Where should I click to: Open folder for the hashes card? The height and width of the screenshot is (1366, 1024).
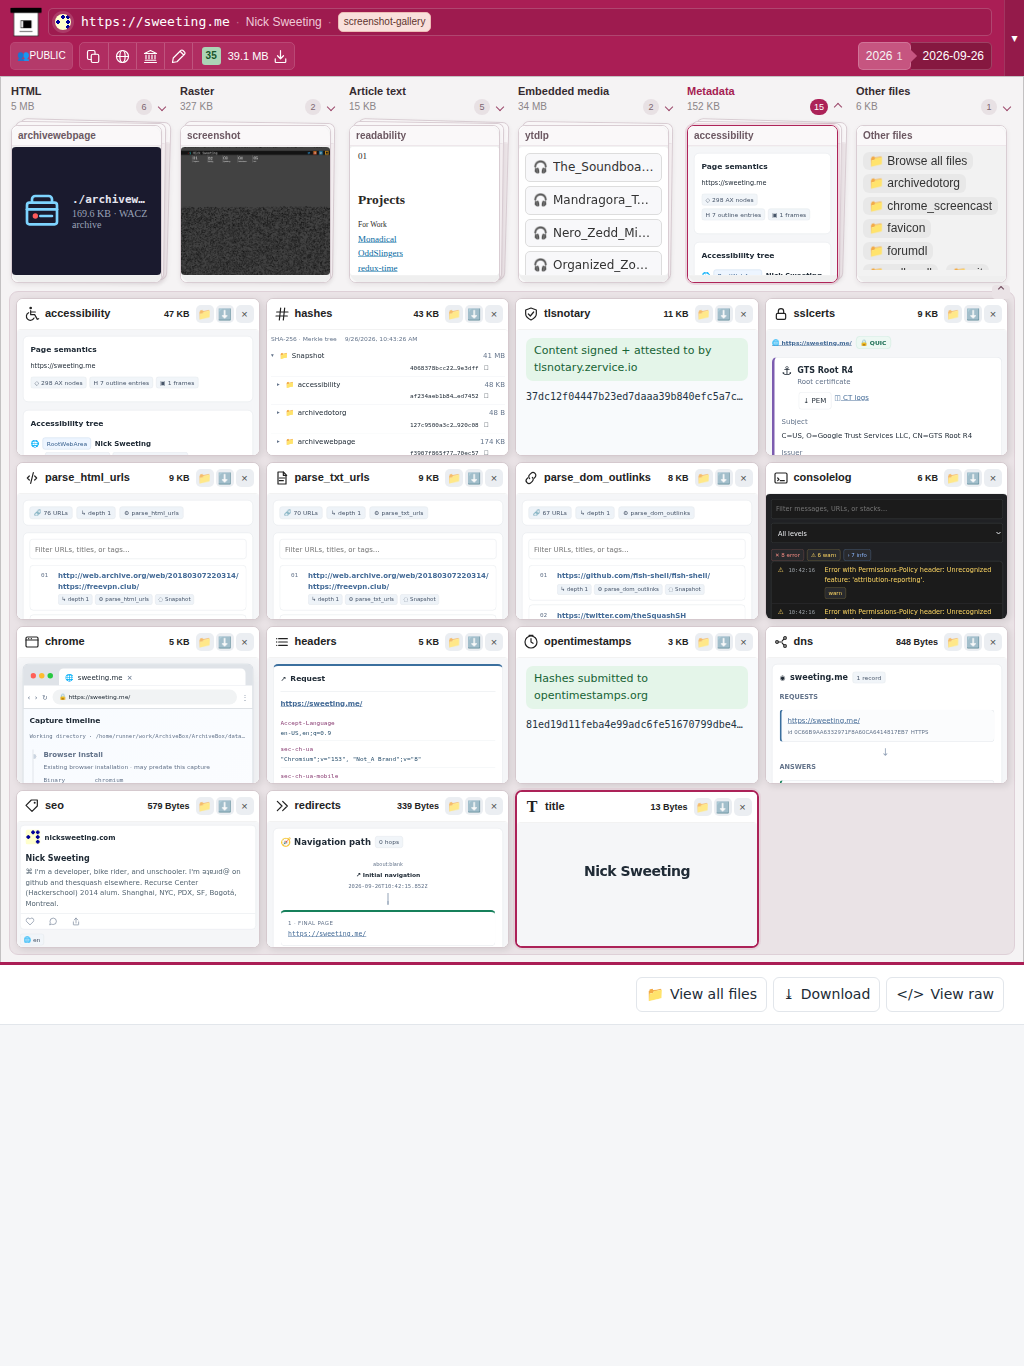(454, 314)
